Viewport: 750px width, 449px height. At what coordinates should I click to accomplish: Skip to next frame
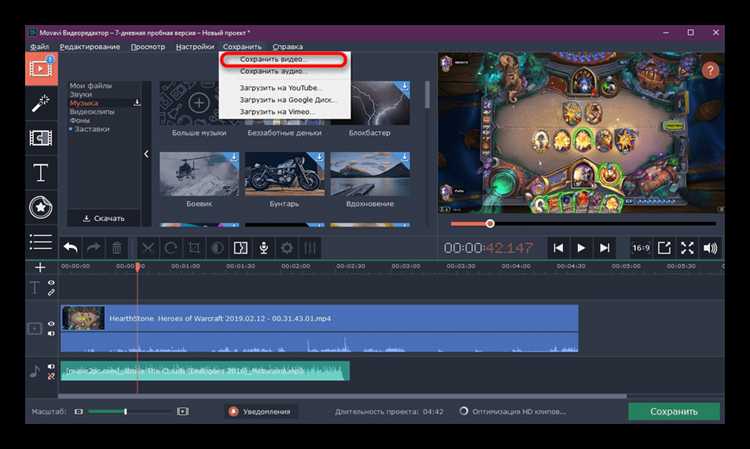click(605, 248)
